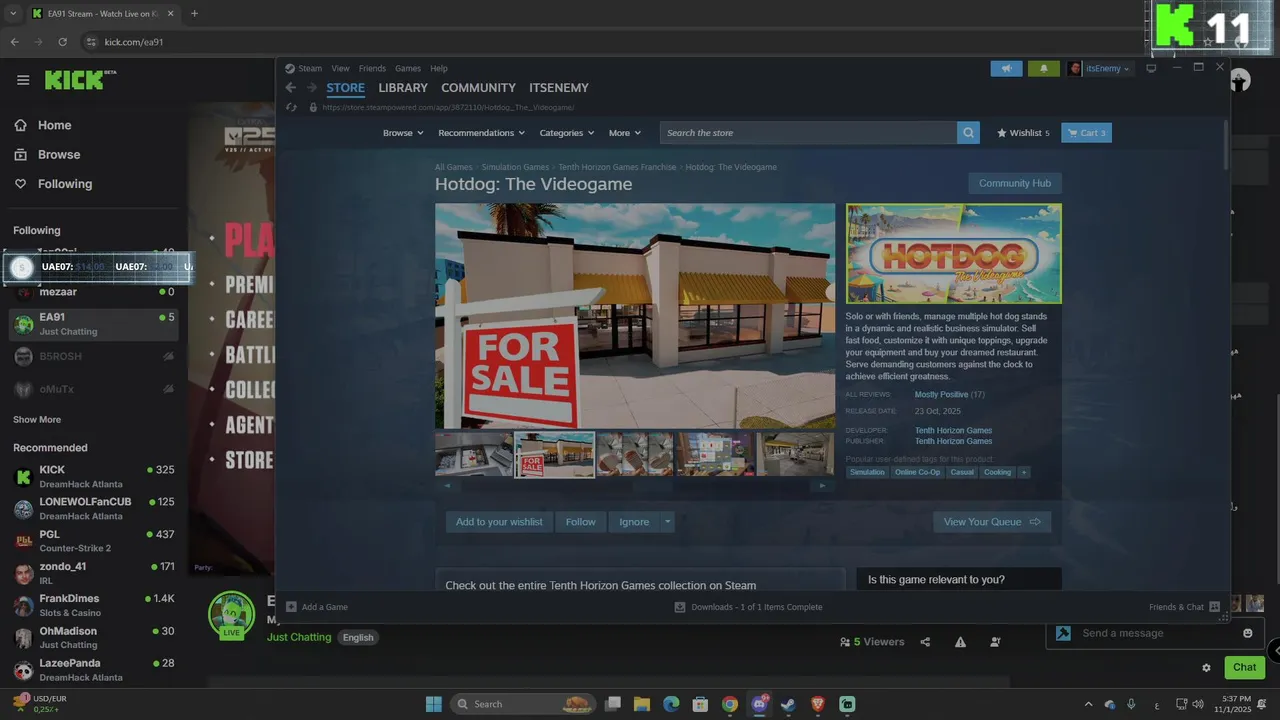Image resolution: width=1280 pixels, height=720 pixels.
Task: Open PGL Counter-Strike 2 channel
Action: click(x=94, y=541)
